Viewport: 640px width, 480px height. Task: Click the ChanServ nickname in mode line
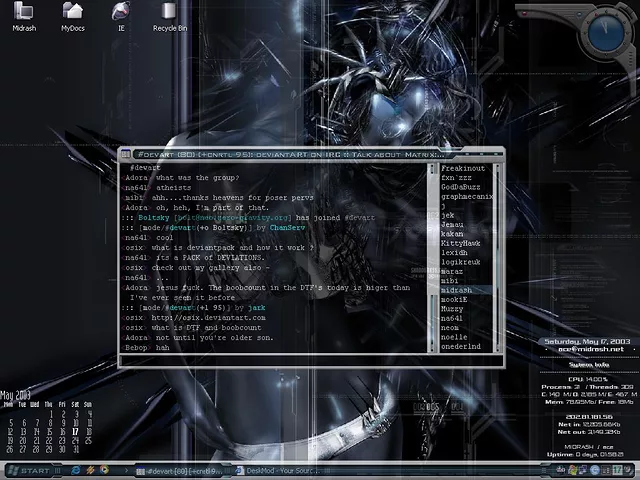pyautogui.click(x=287, y=228)
